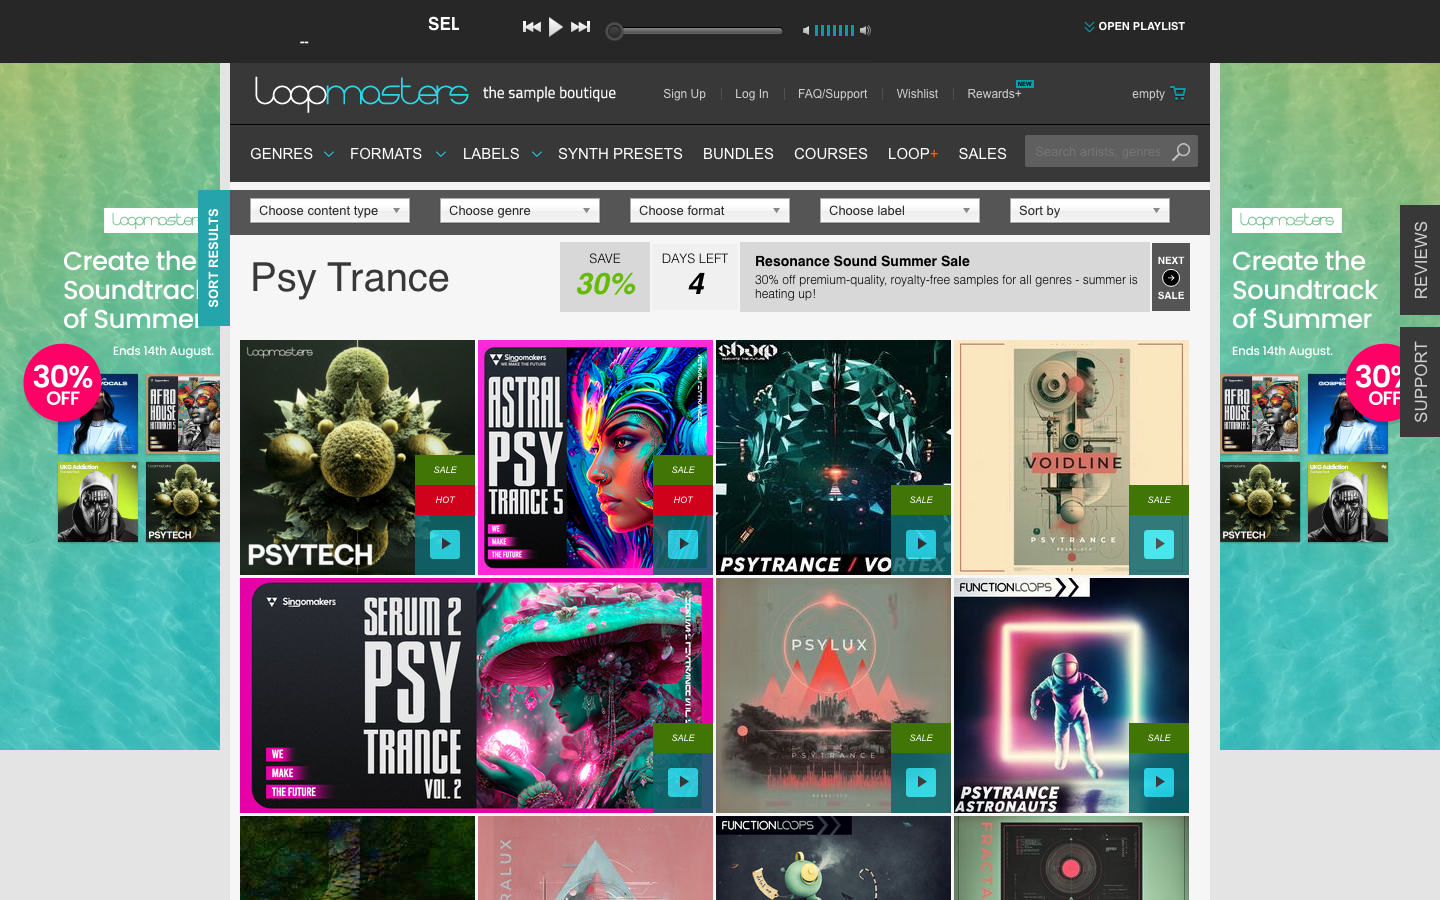
Task: Click the HOT badge on PSYTECH pack
Action: click(x=445, y=500)
